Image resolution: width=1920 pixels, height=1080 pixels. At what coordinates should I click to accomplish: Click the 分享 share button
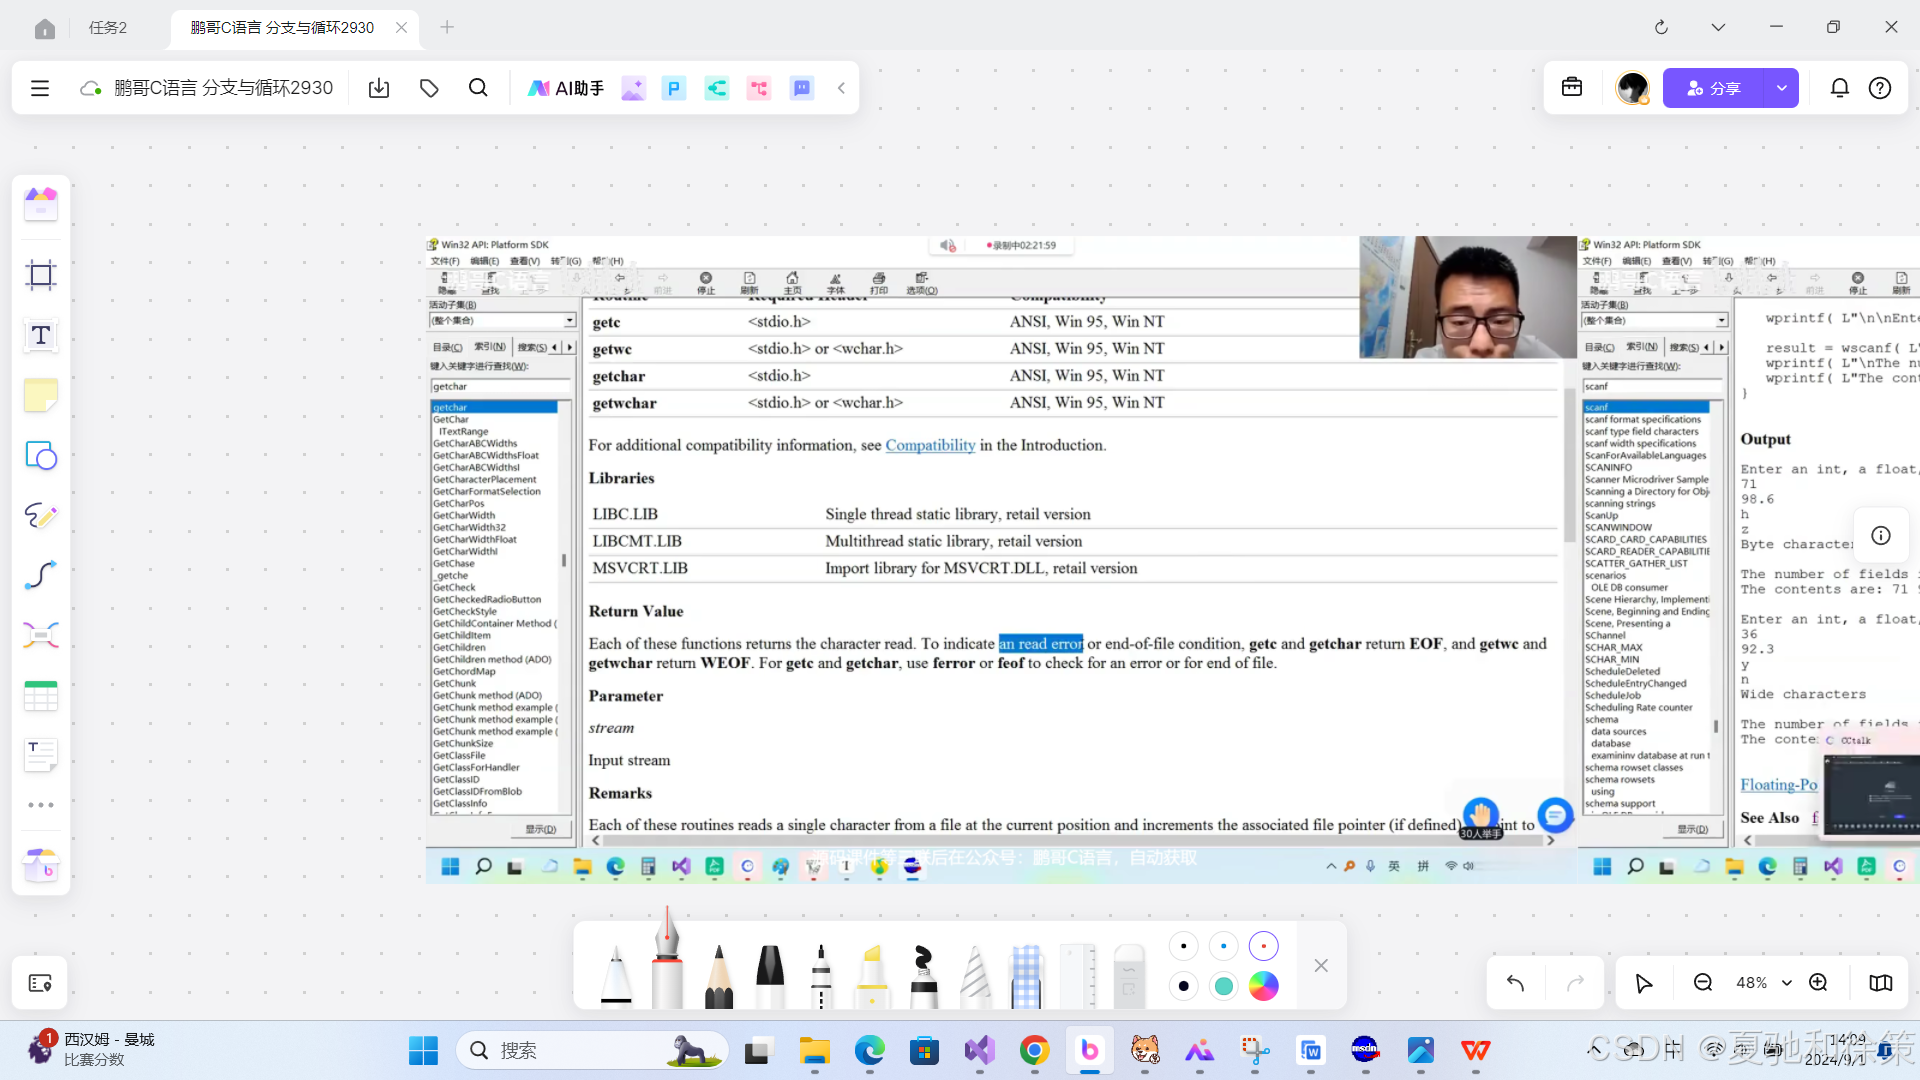1714,88
